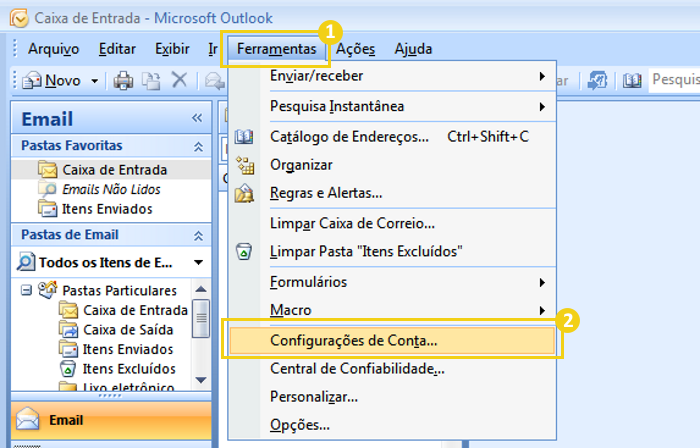Select the Itens Excluídos folder

click(129, 369)
